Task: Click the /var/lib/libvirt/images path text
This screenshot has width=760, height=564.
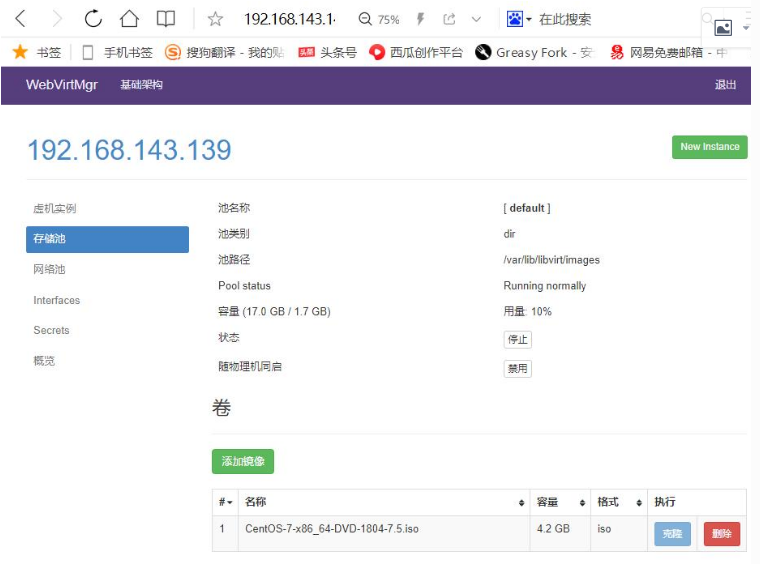Action: pyautogui.click(x=552, y=260)
